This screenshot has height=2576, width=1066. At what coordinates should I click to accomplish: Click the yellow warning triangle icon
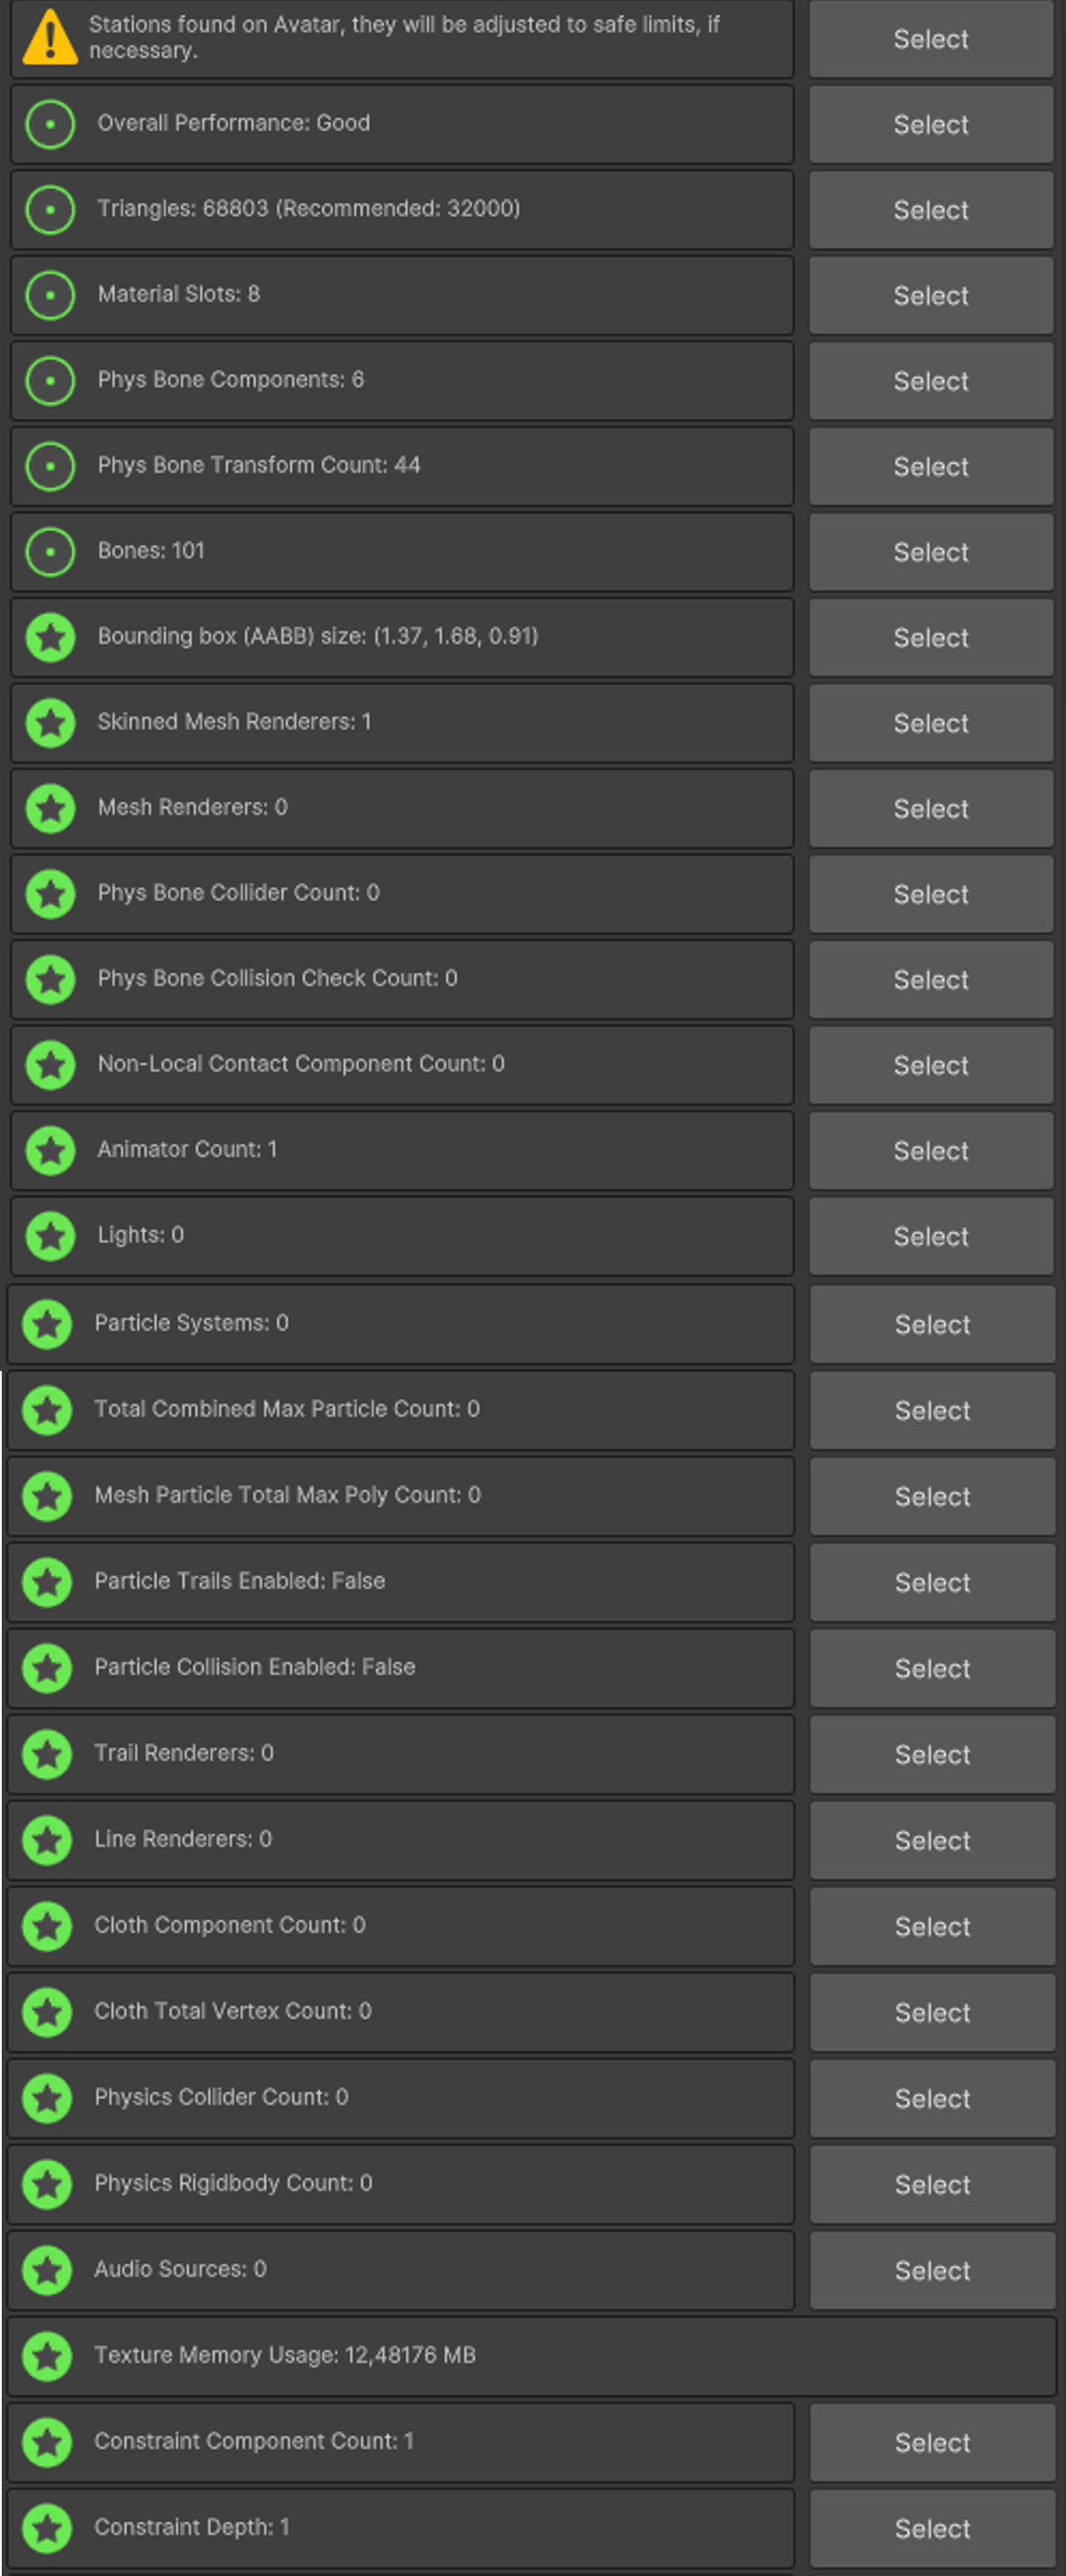(50, 38)
